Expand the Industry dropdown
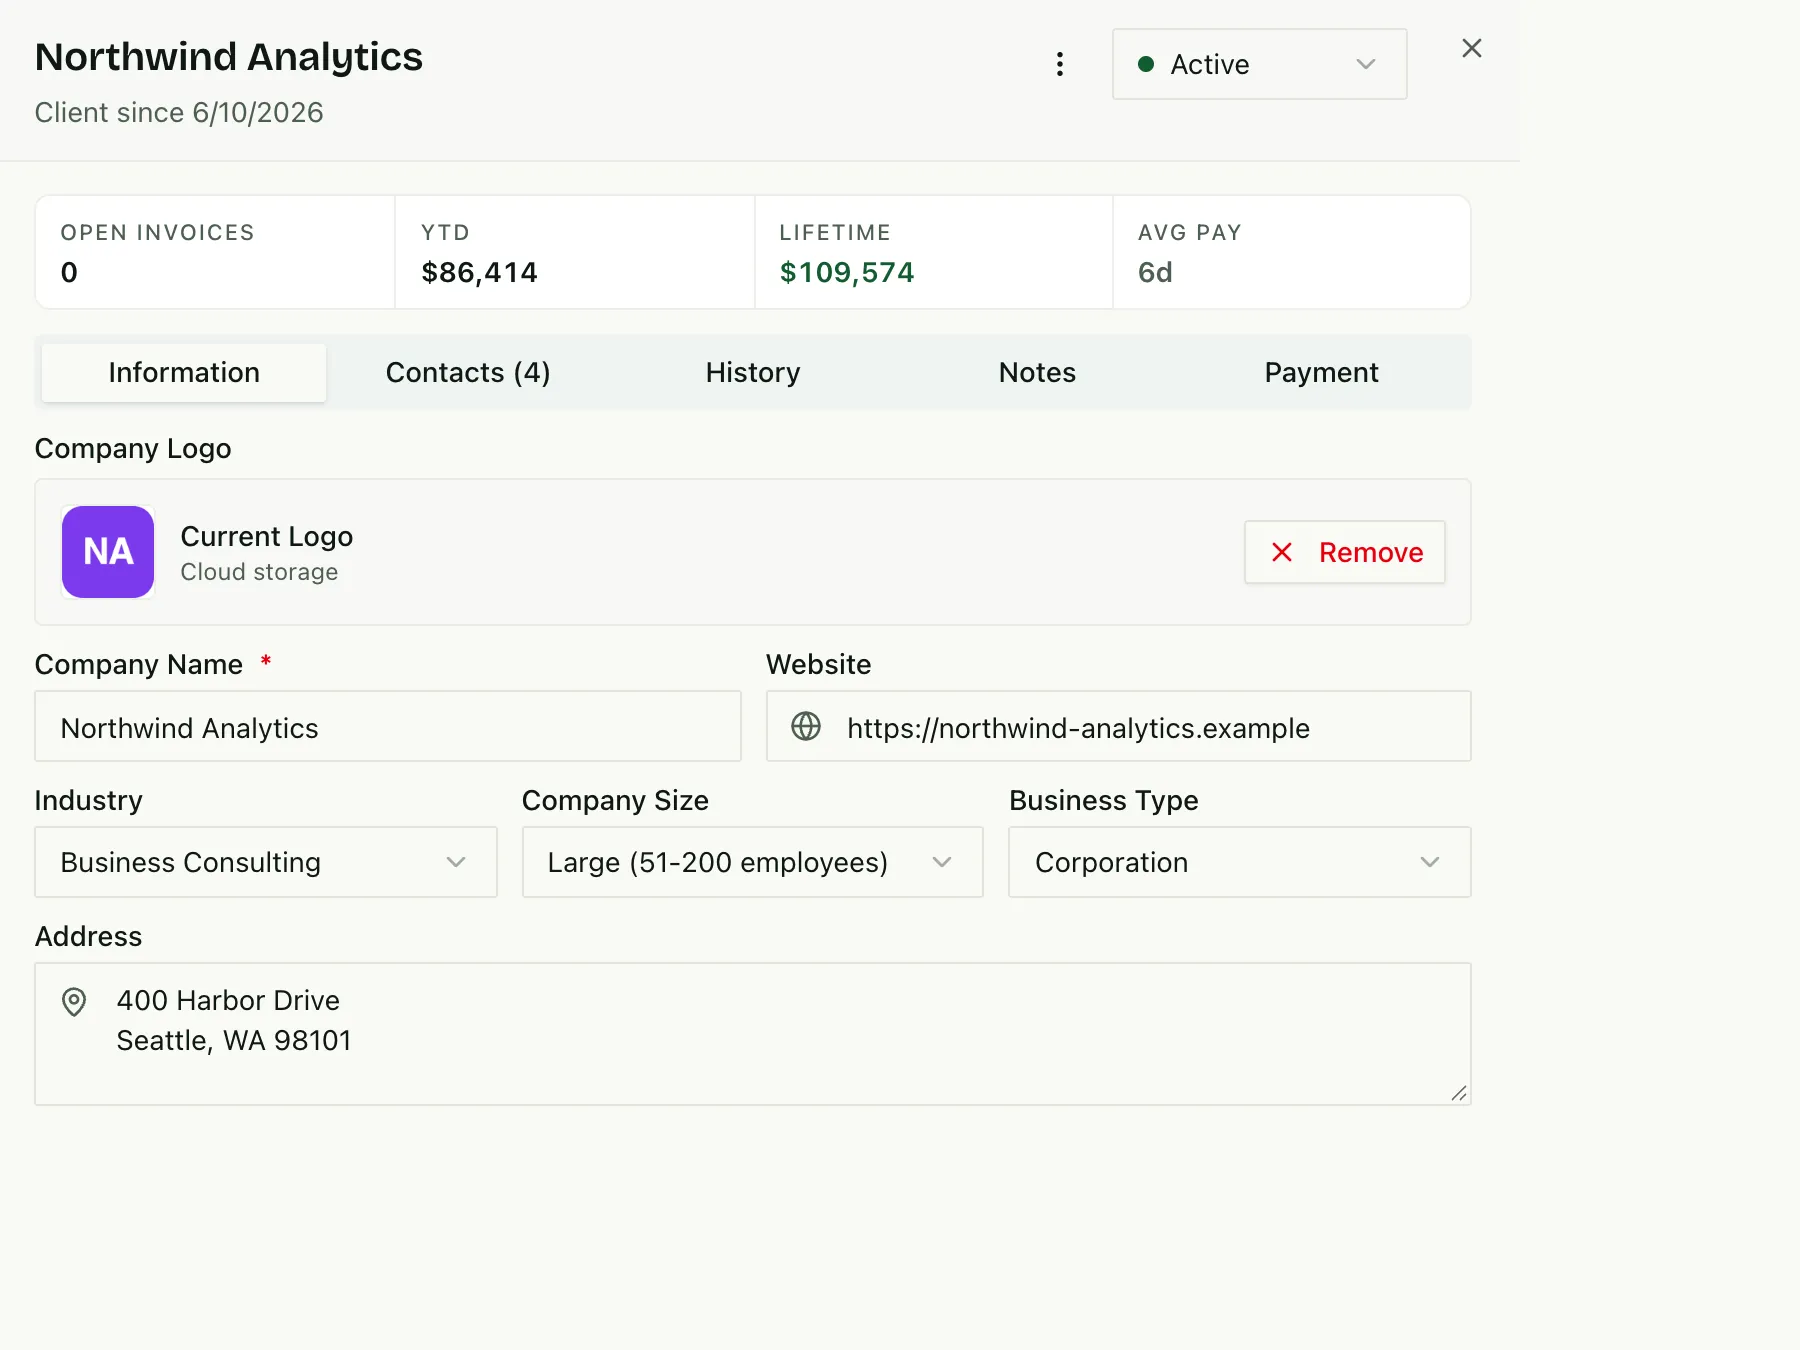The width and height of the screenshot is (1800, 1350). pyautogui.click(x=266, y=862)
